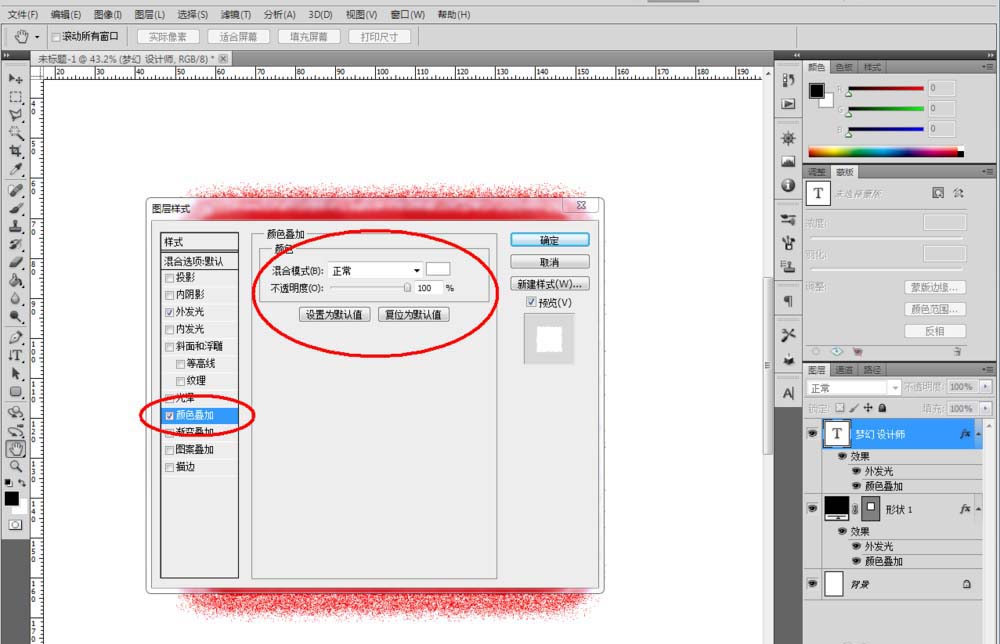This screenshot has width=1000, height=644.
Task: Collapse effects of 形状 1 layer
Action: pos(978,509)
